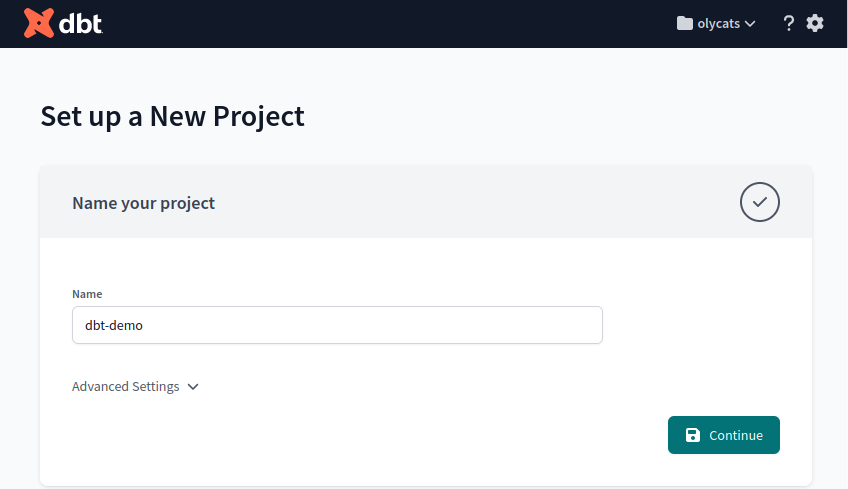Click the dbt wordmark text
The height and width of the screenshot is (489, 848).
point(82,23)
